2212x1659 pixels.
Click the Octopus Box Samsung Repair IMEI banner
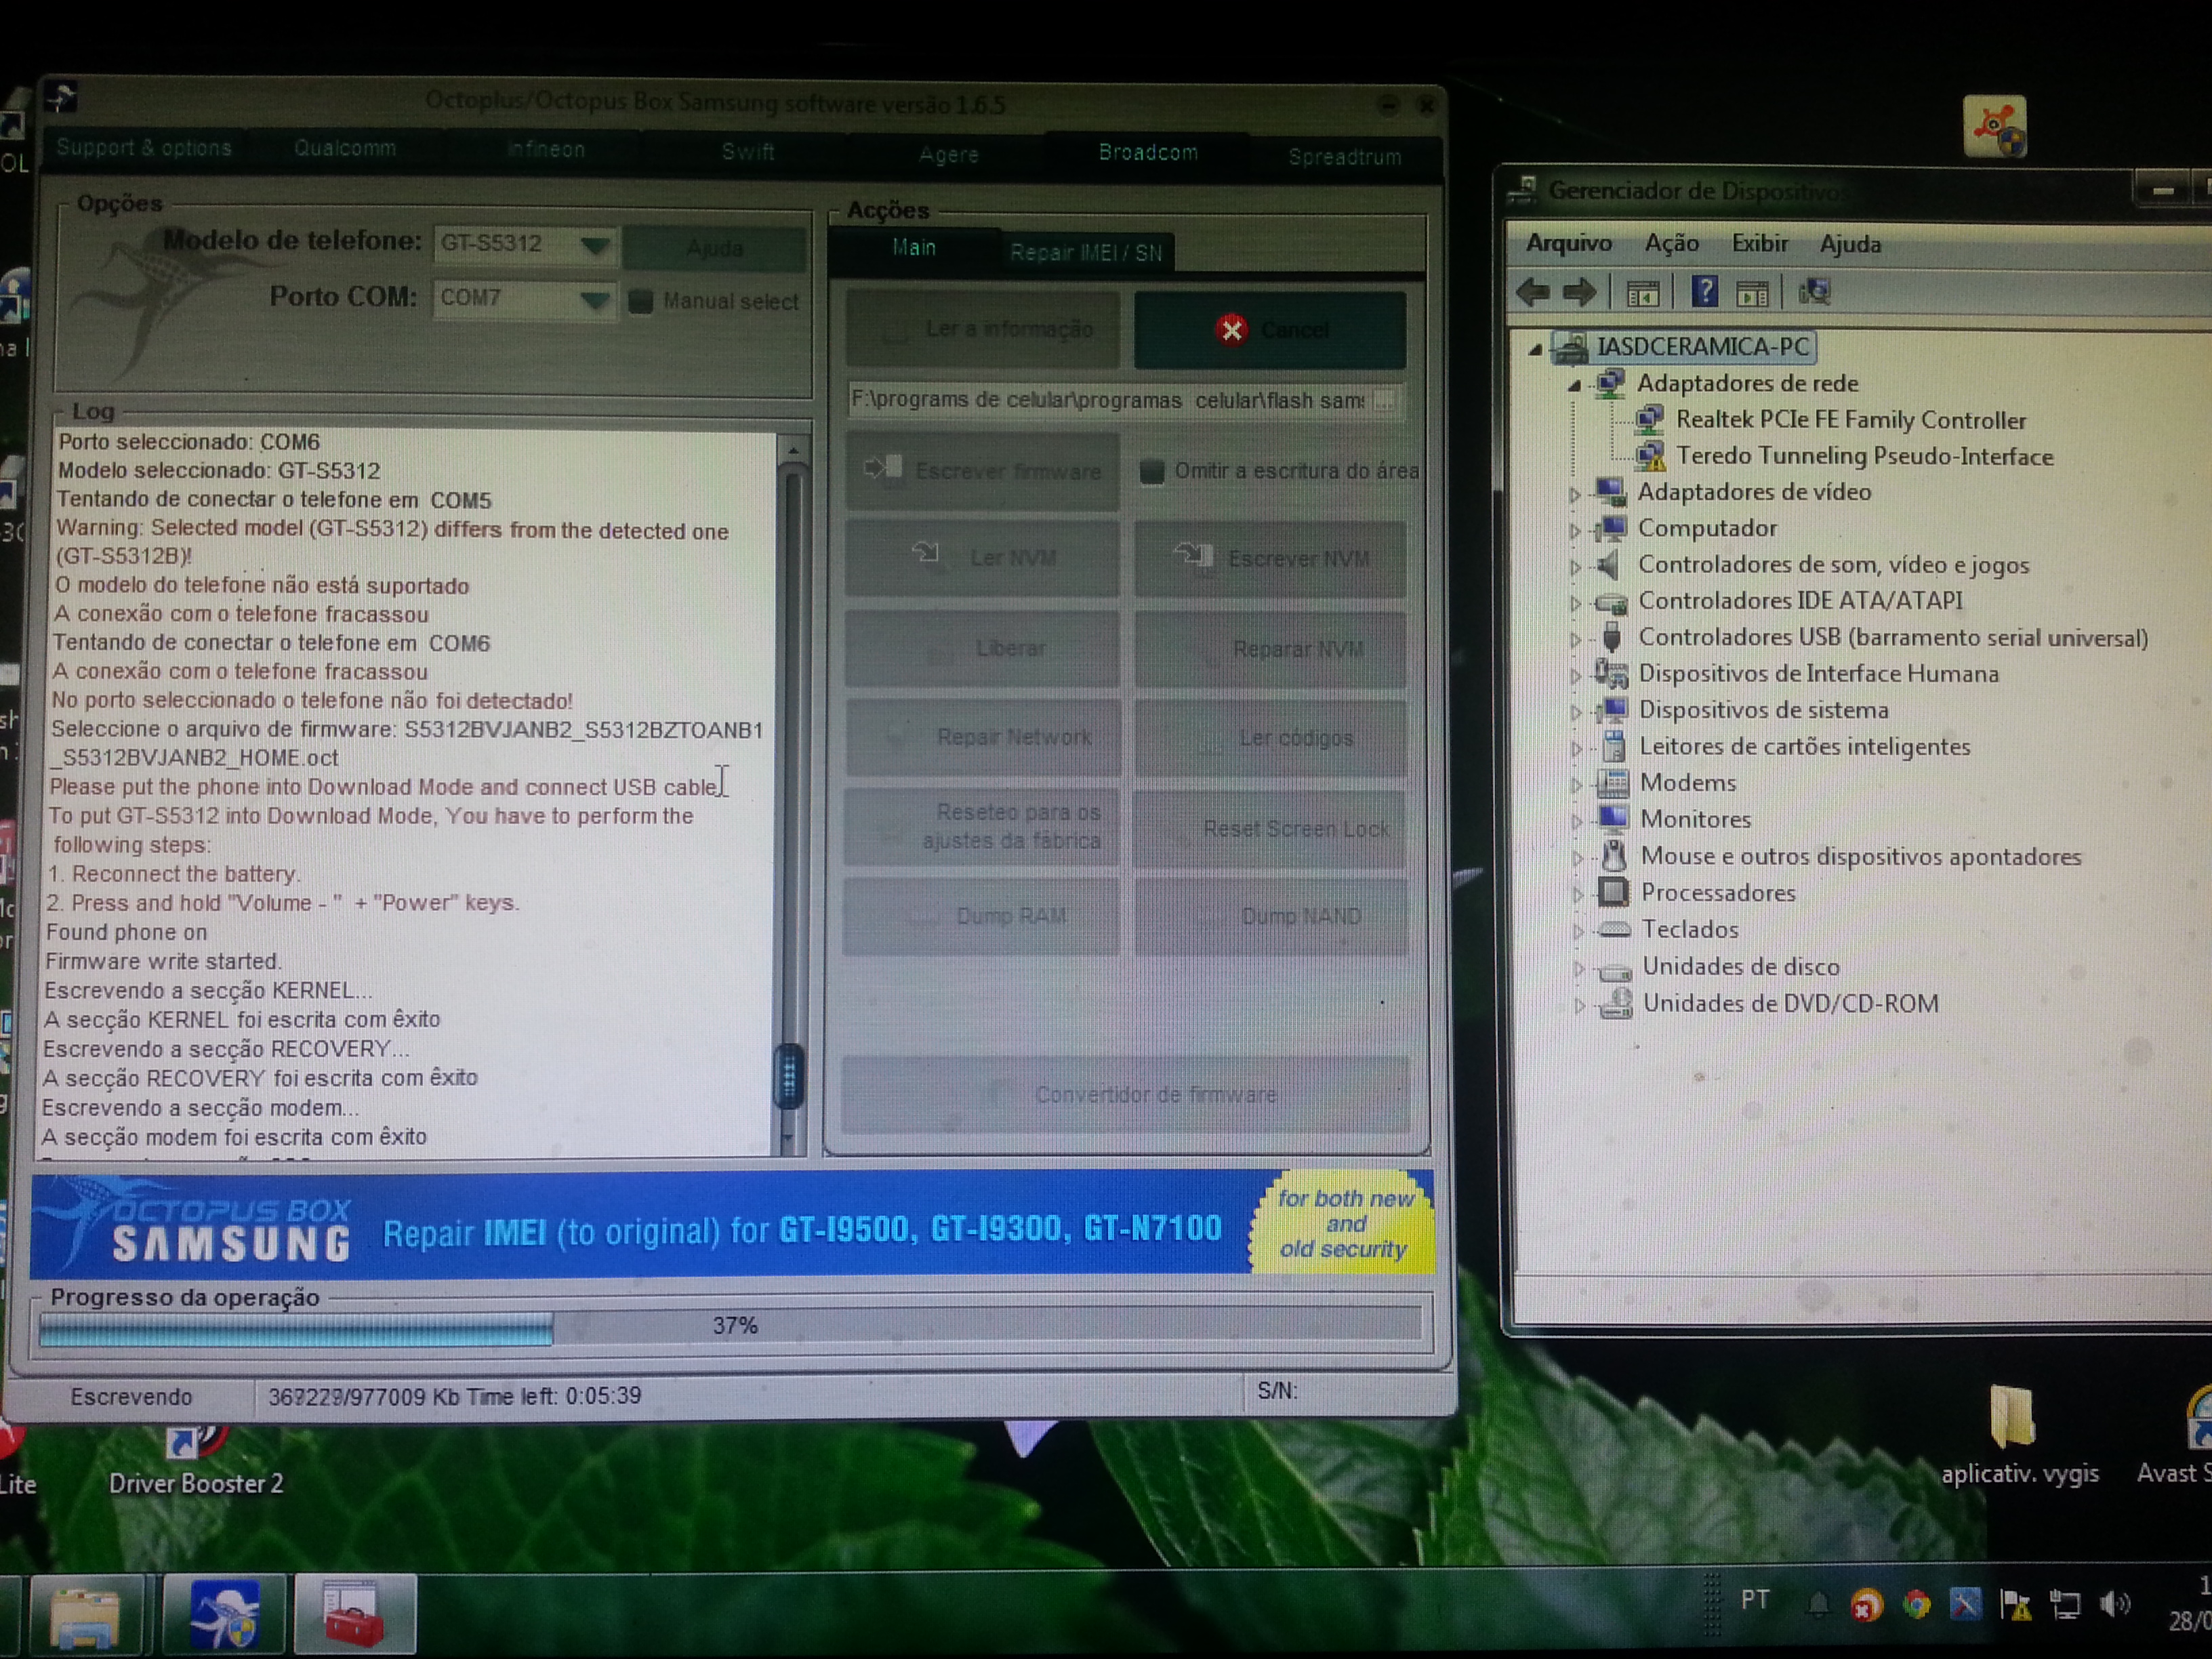coord(732,1225)
